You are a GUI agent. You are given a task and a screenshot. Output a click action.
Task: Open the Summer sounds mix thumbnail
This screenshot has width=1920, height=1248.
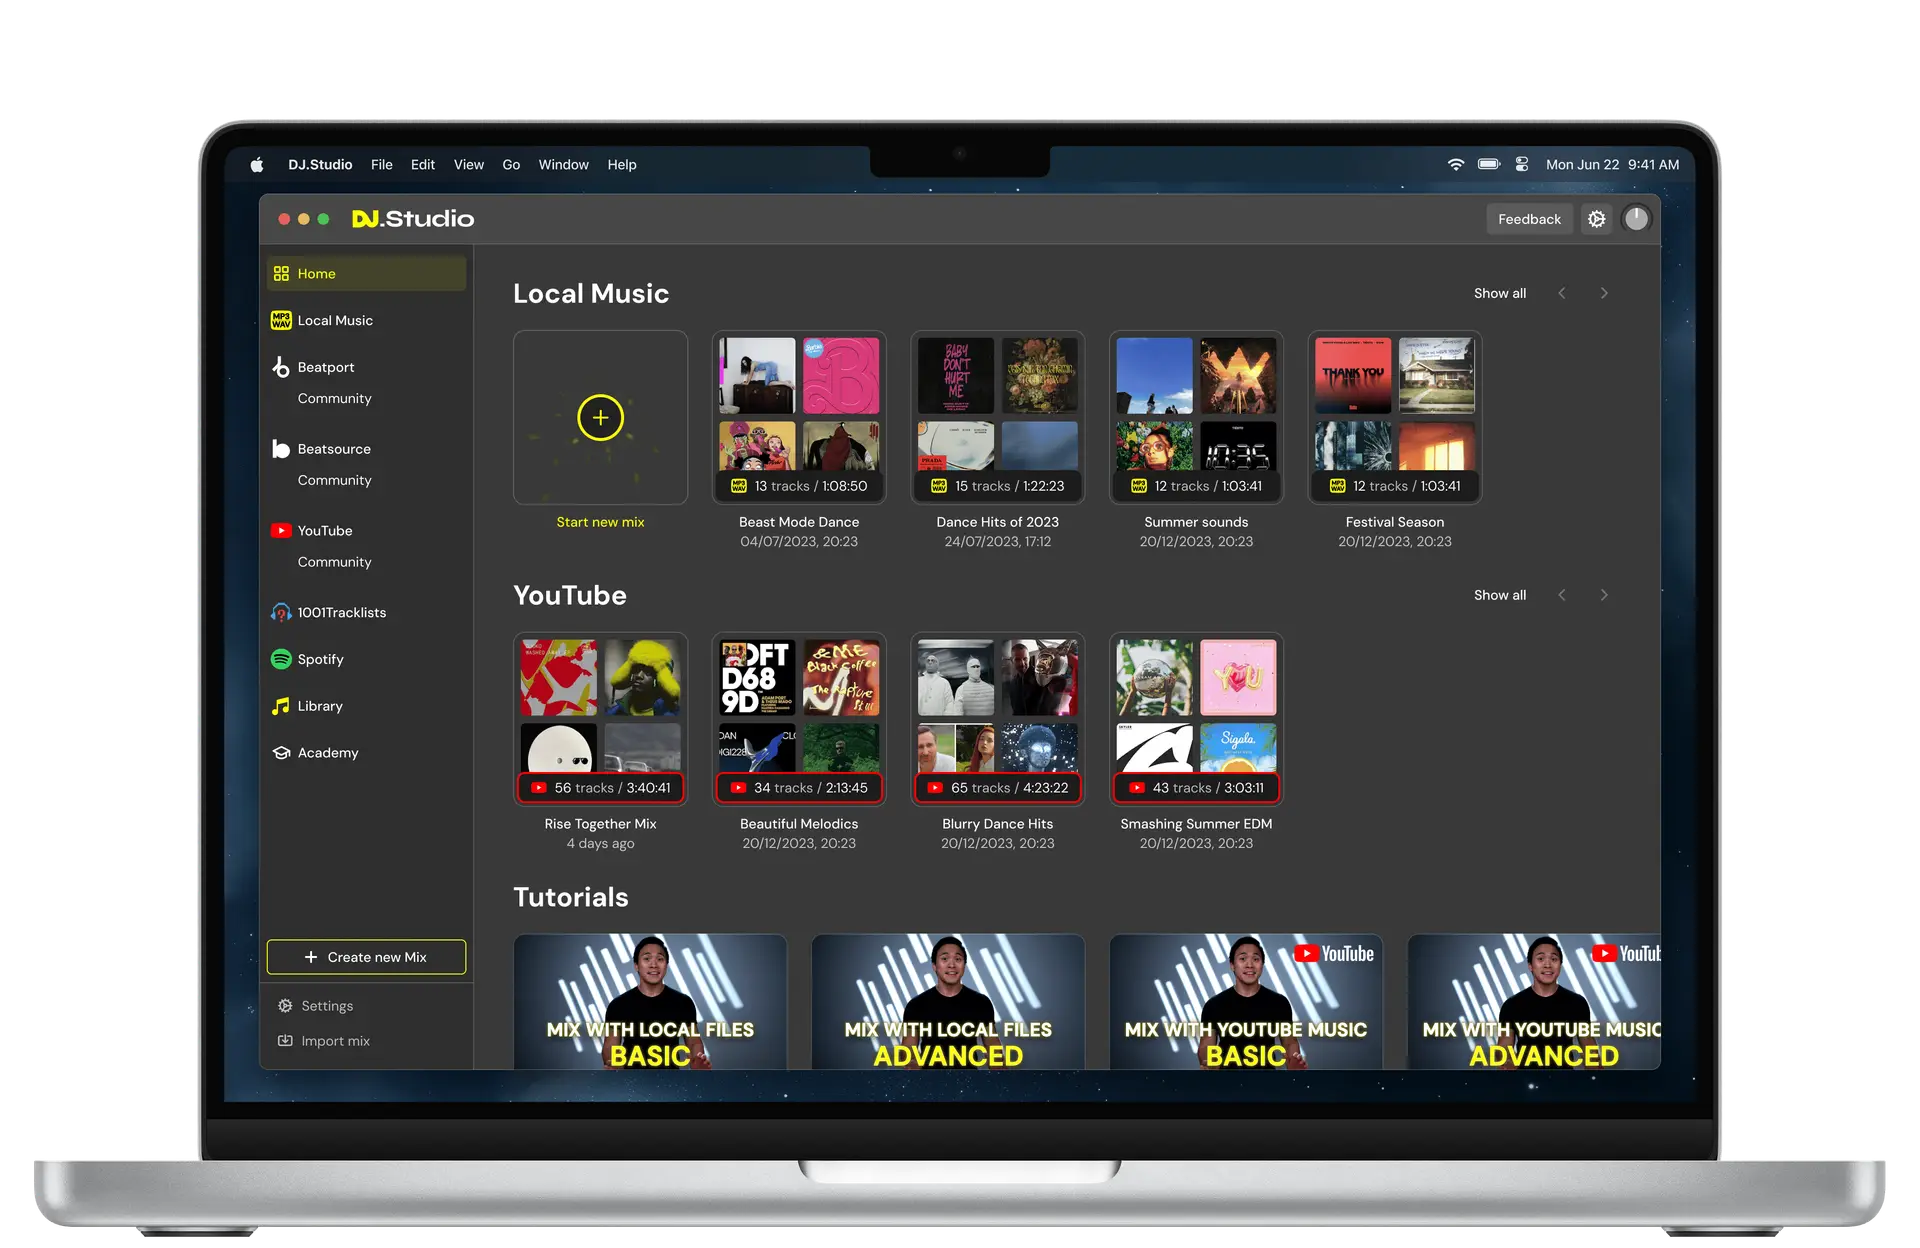(x=1196, y=417)
